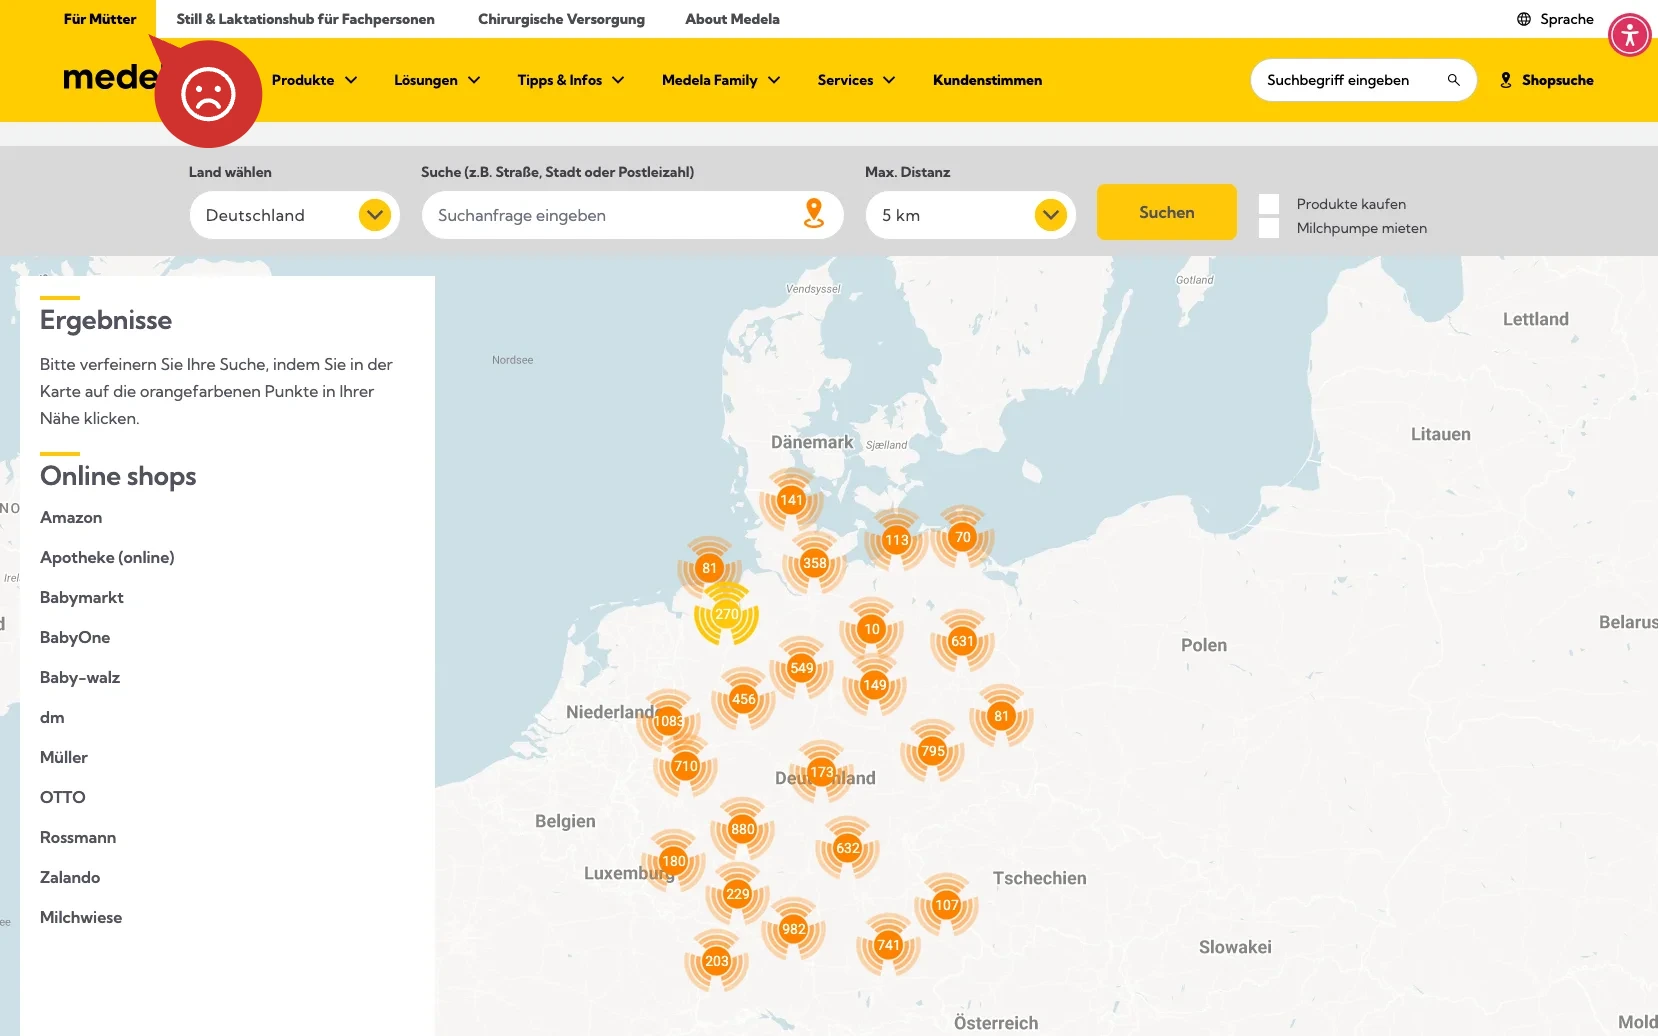
Task: Open the Kundenstimmen page
Action: pos(987,80)
